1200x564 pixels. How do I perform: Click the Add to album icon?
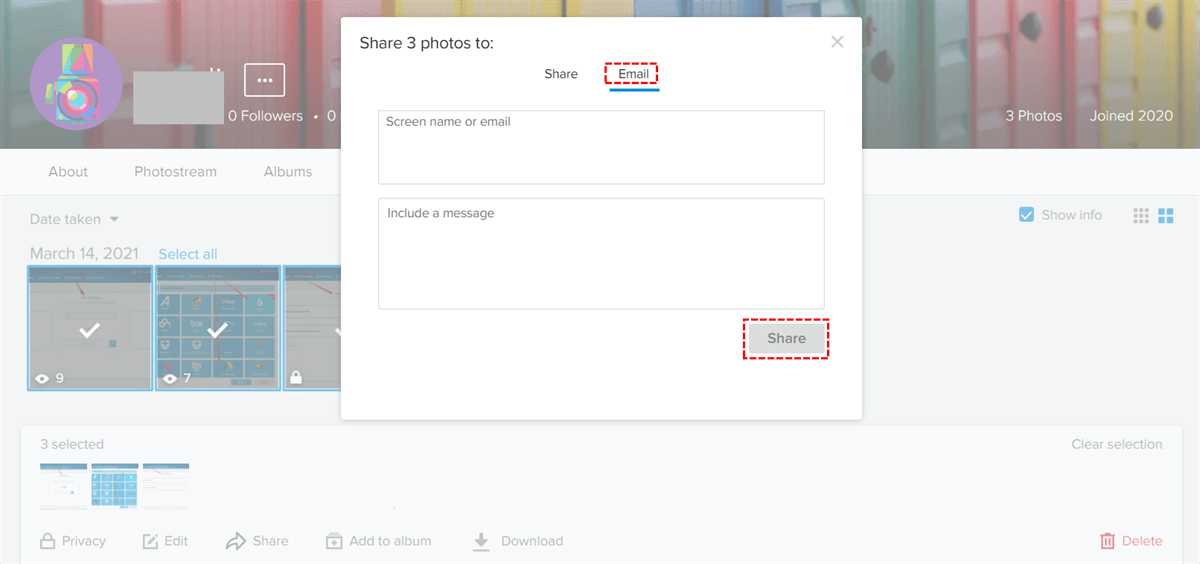coord(334,541)
